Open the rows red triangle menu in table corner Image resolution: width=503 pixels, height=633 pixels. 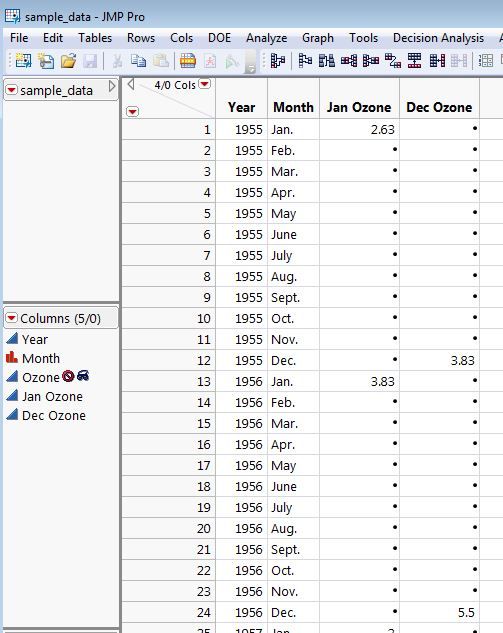[x=132, y=111]
